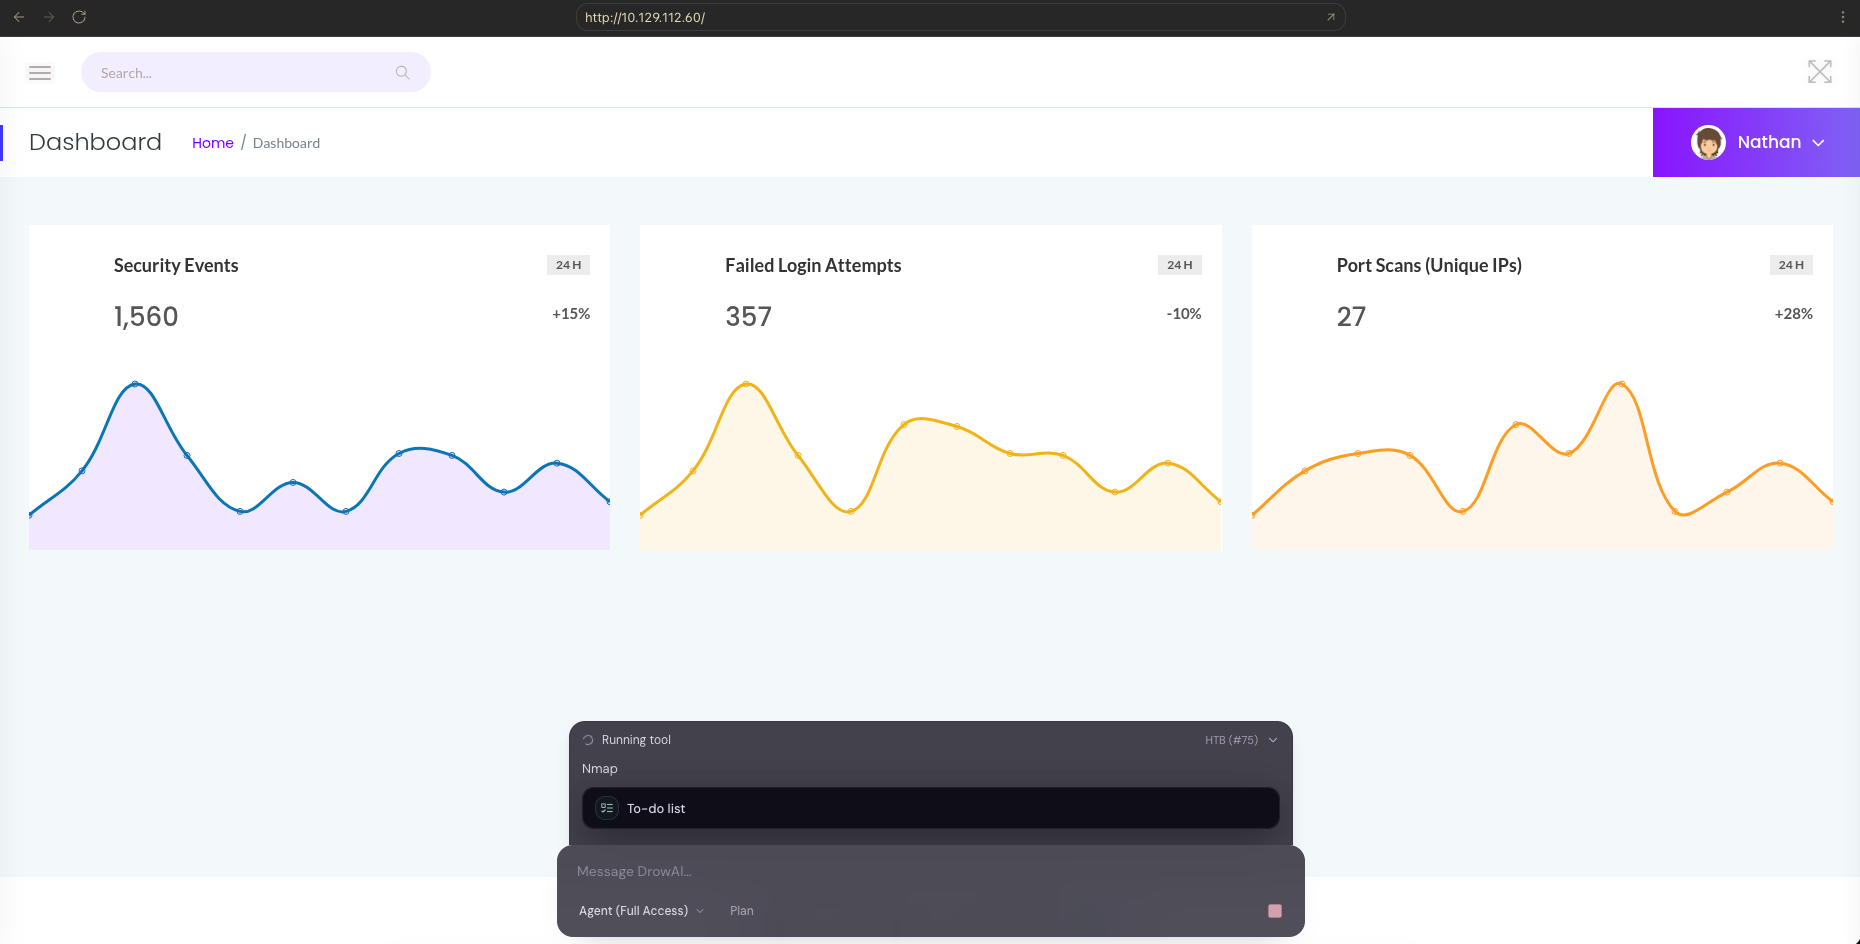
Task: Click the 24H badge on Port Scans
Action: pyautogui.click(x=1791, y=265)
